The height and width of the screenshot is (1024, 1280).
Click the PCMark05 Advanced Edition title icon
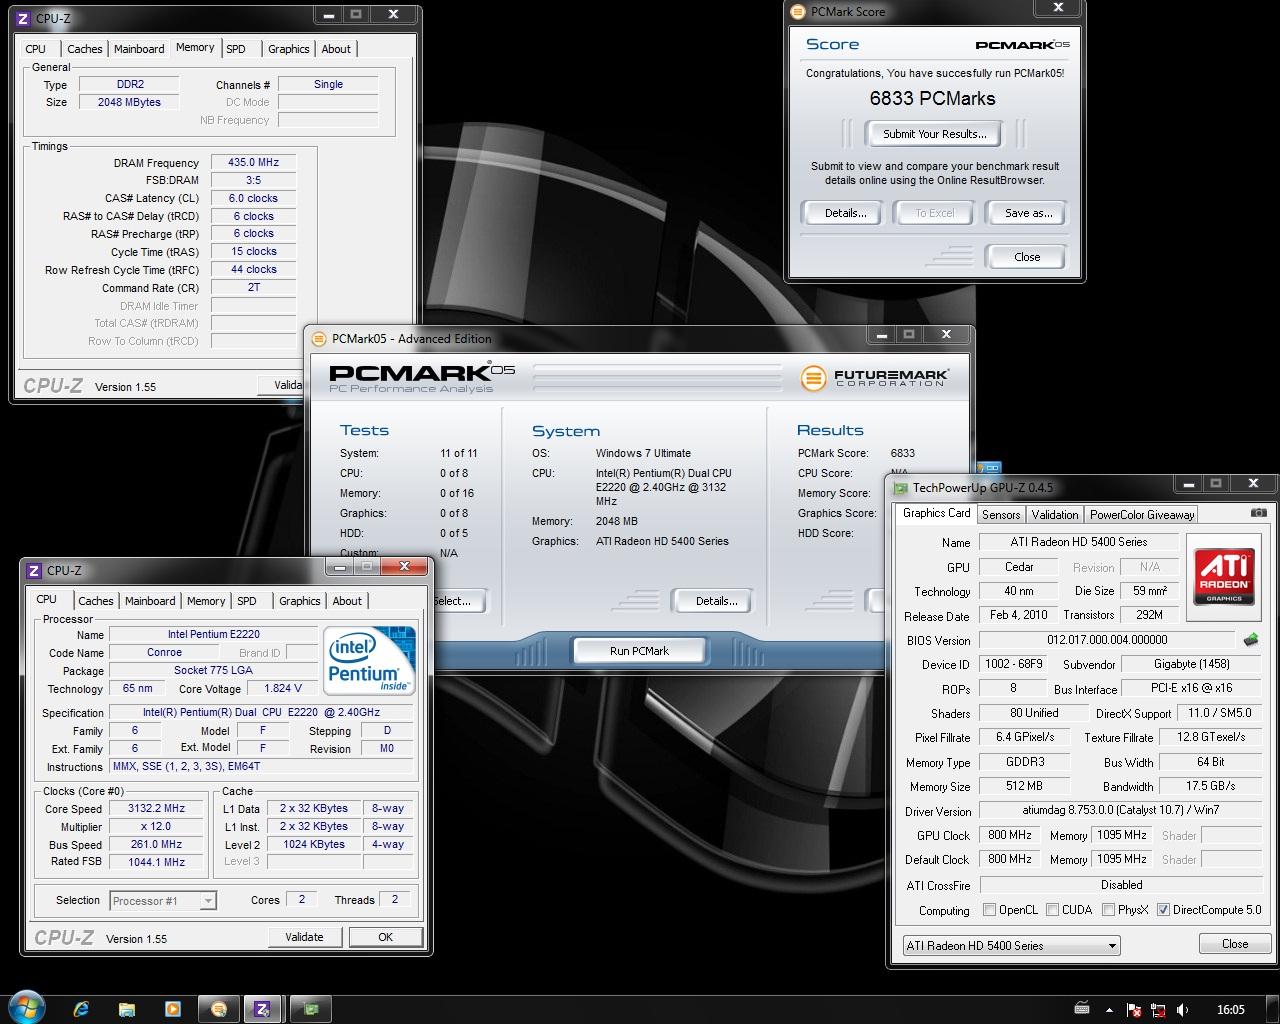click(x=319, y=338)
